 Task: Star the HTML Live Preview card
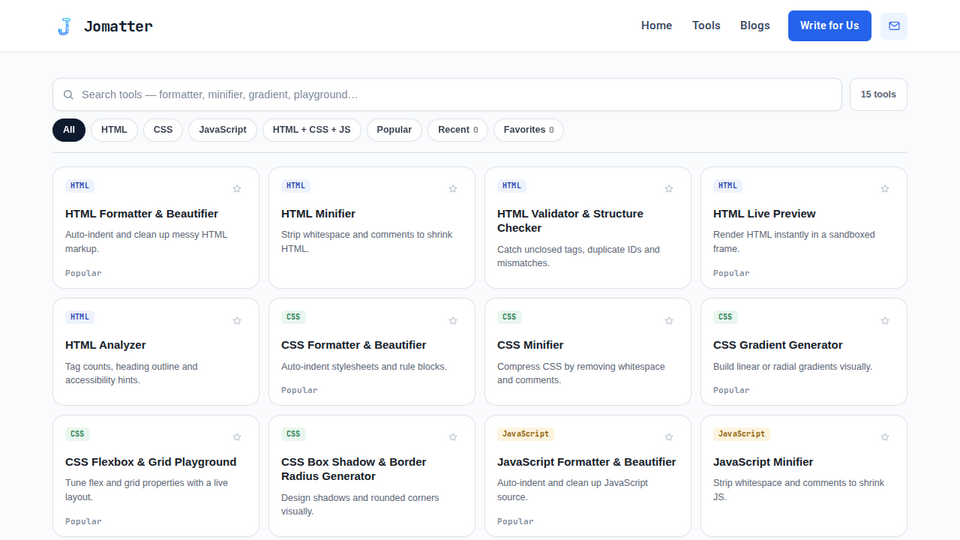885,189
